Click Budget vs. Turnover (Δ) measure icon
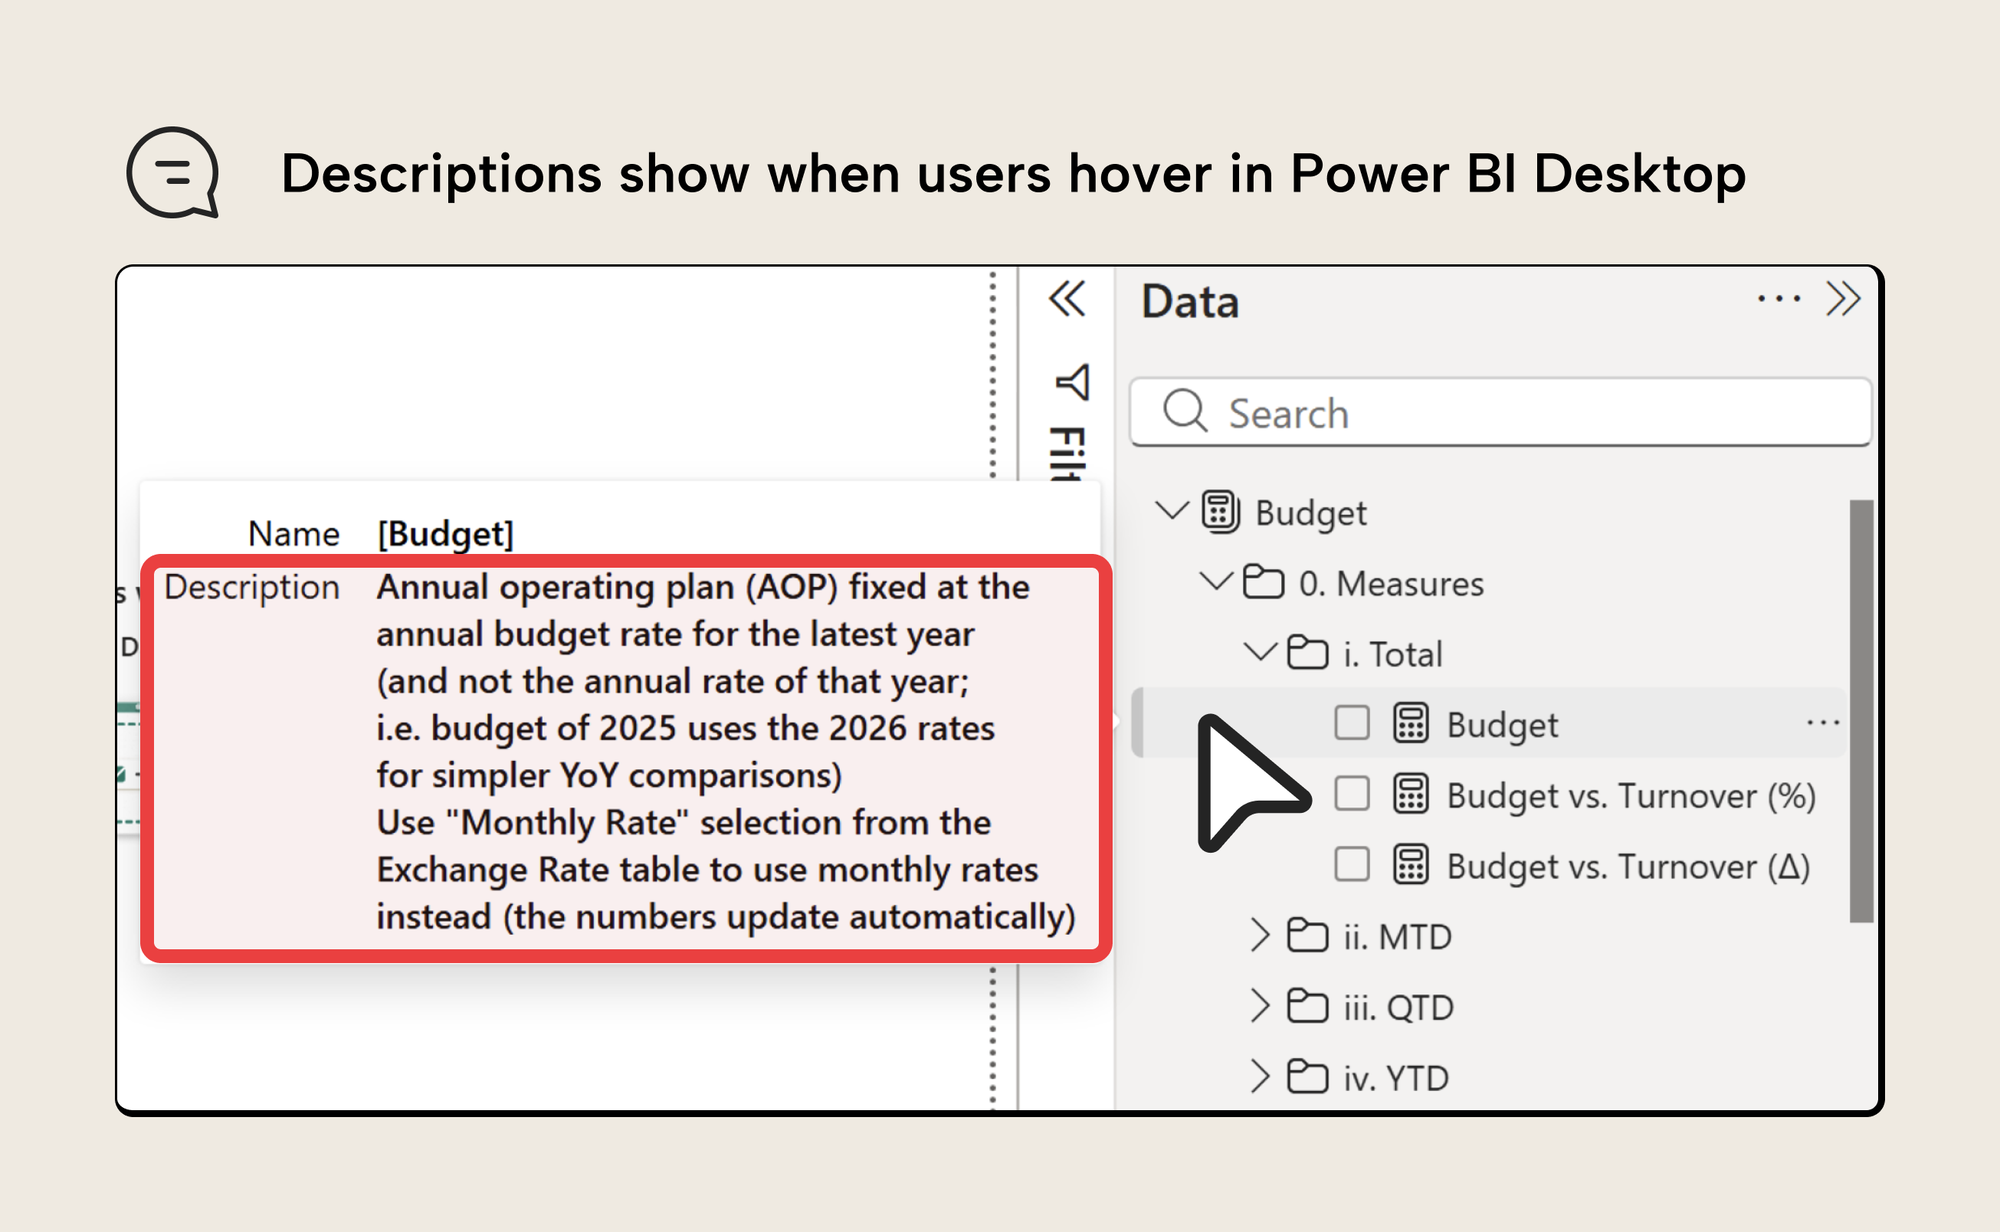Screen dimensions: 2000x1232 point(1411,865)
